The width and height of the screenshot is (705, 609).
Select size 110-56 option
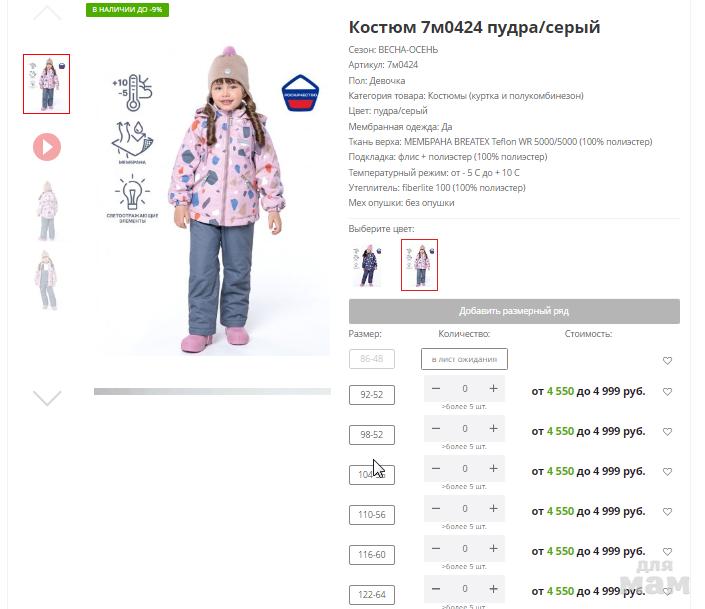pyautogui.click(x=371, y=515)
